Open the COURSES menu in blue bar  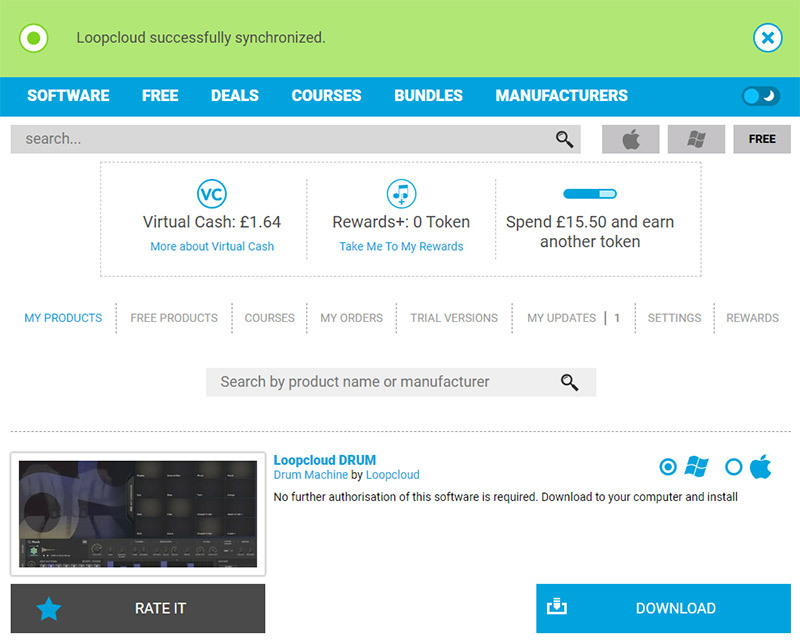point(327,96)
